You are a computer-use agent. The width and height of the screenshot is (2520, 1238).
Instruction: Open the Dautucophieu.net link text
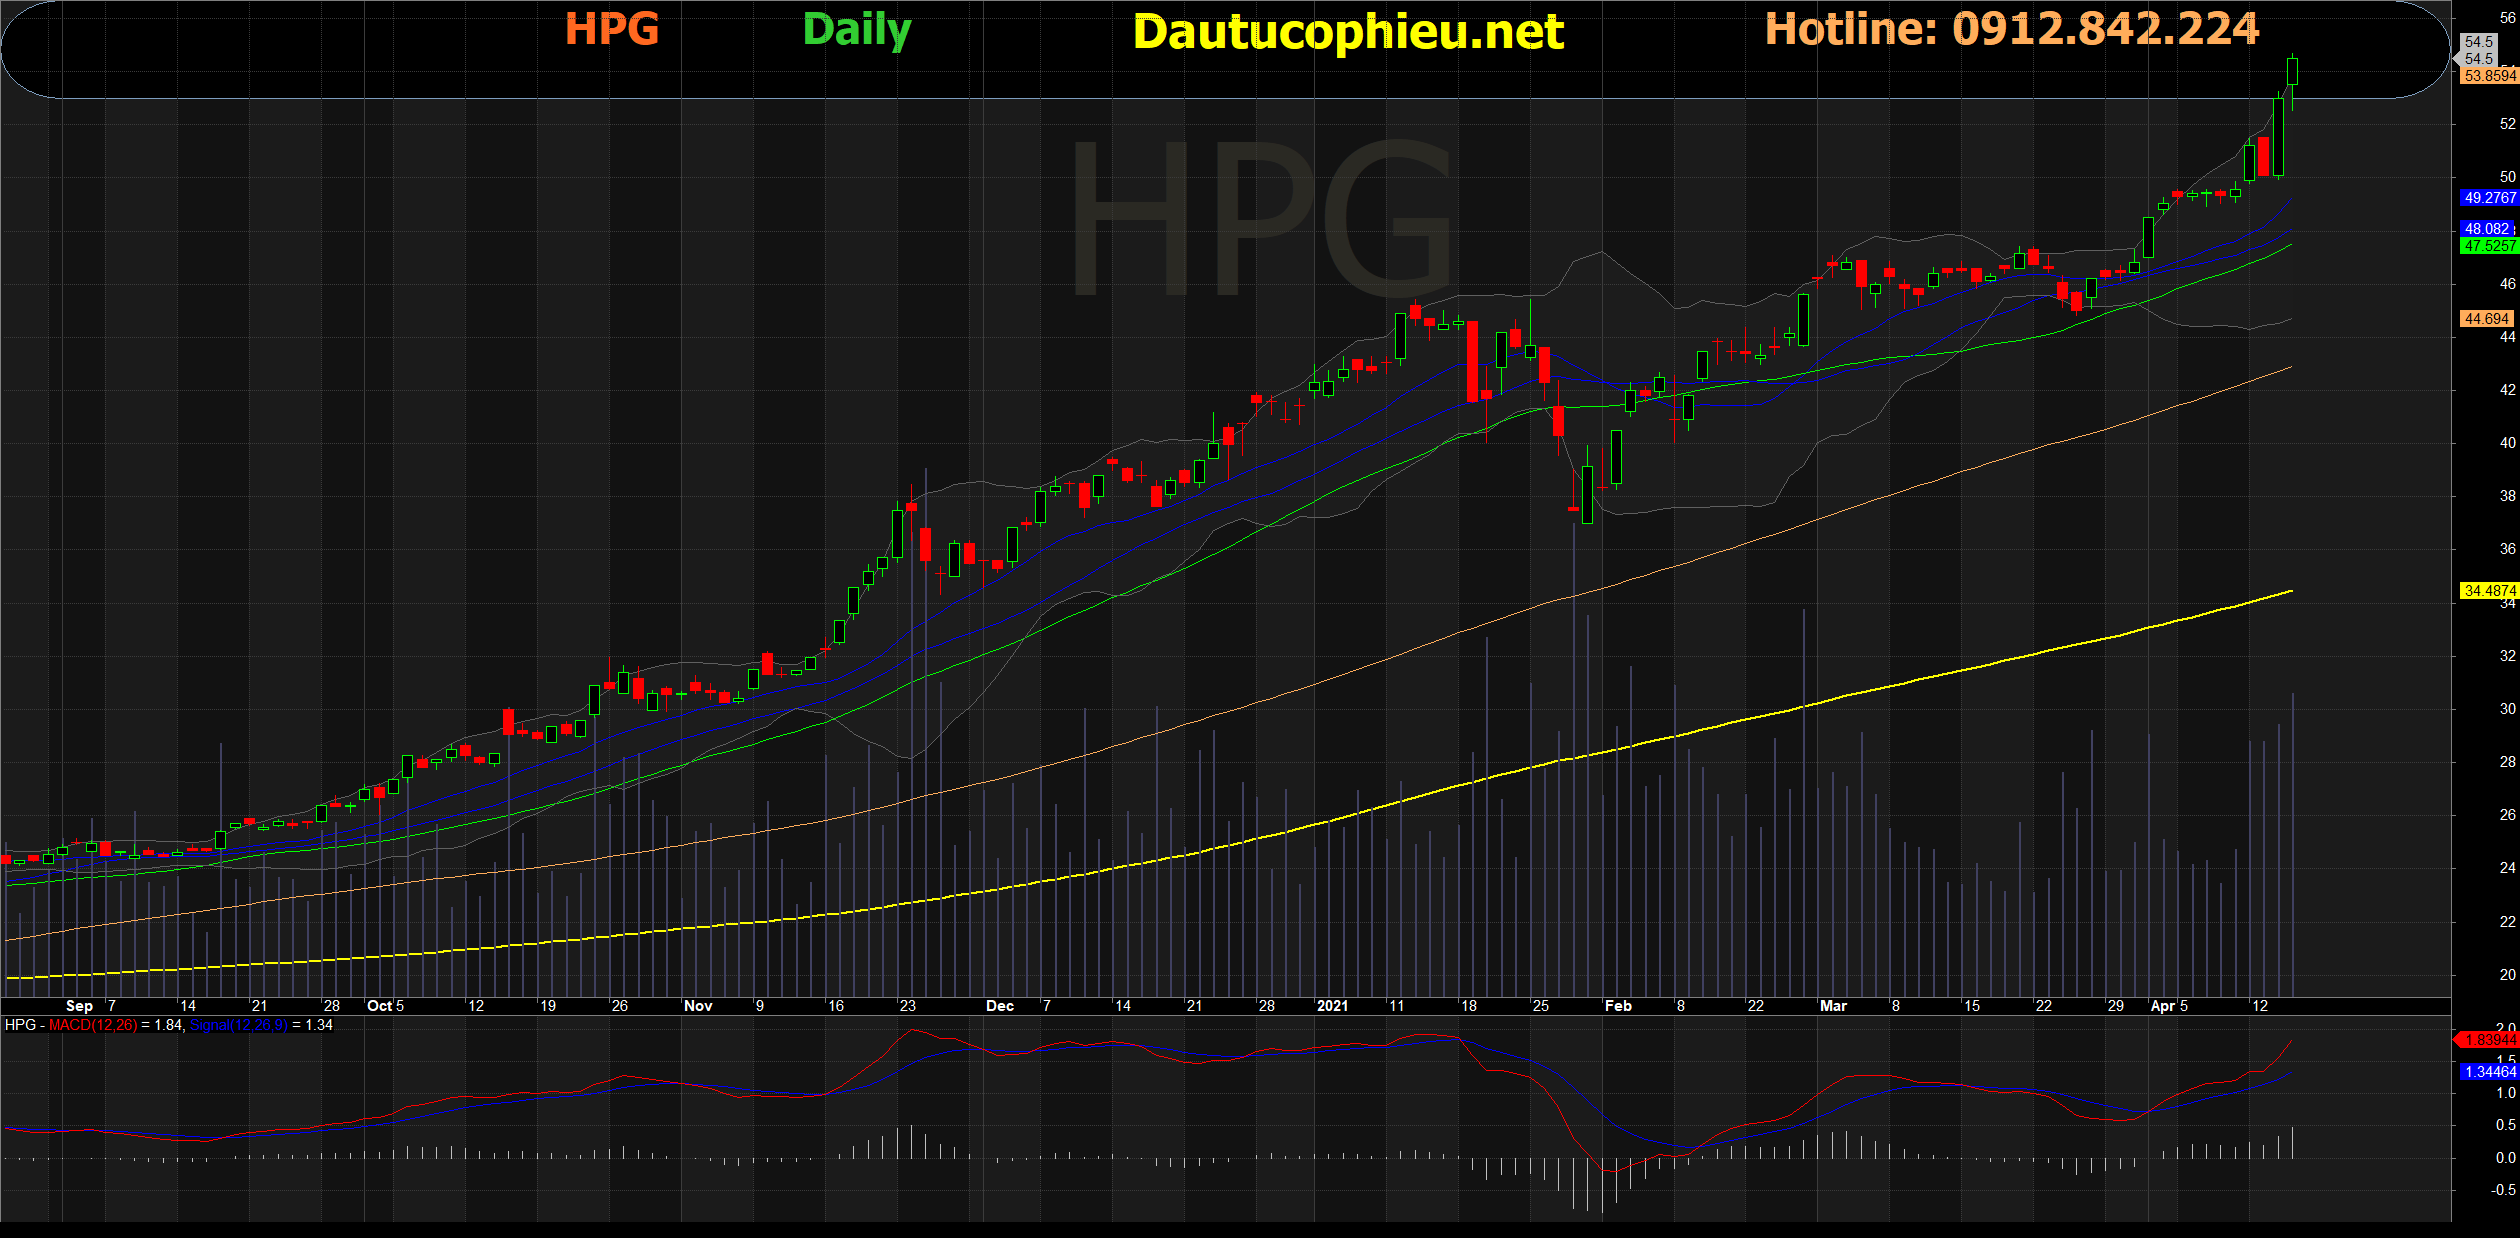point(1348,33)
